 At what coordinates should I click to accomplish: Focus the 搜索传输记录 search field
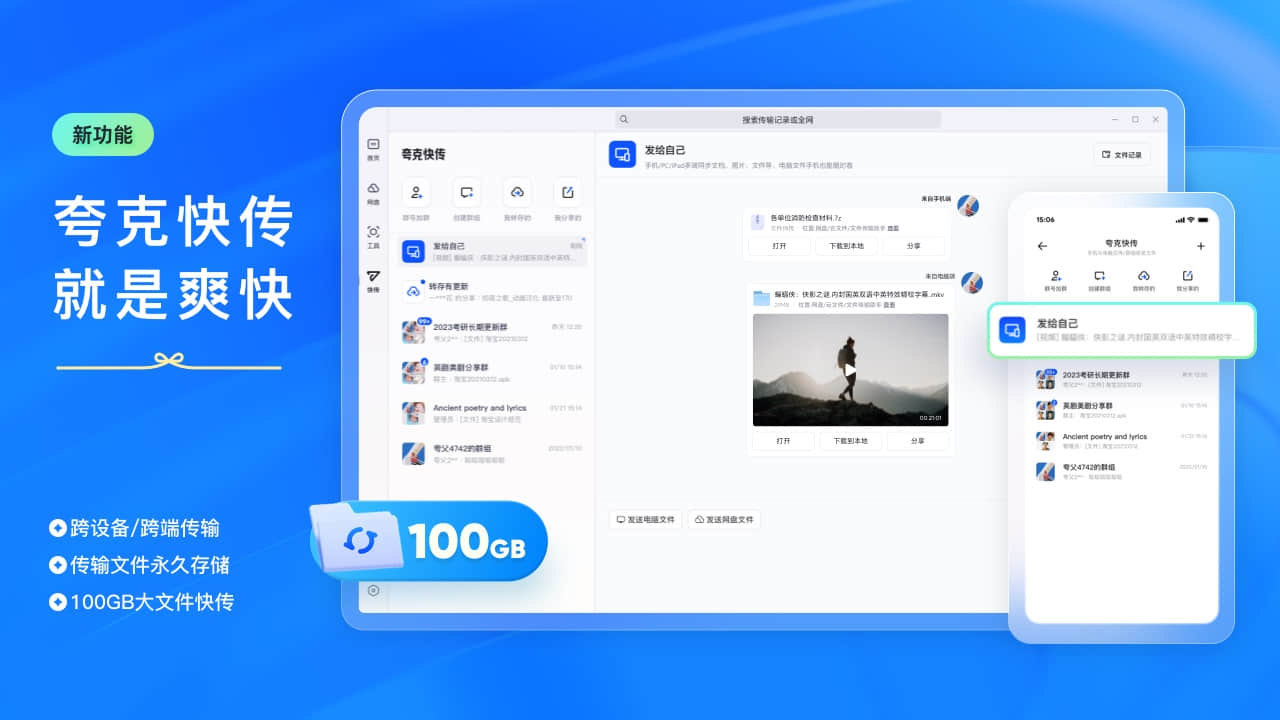[x=778, y=119]
